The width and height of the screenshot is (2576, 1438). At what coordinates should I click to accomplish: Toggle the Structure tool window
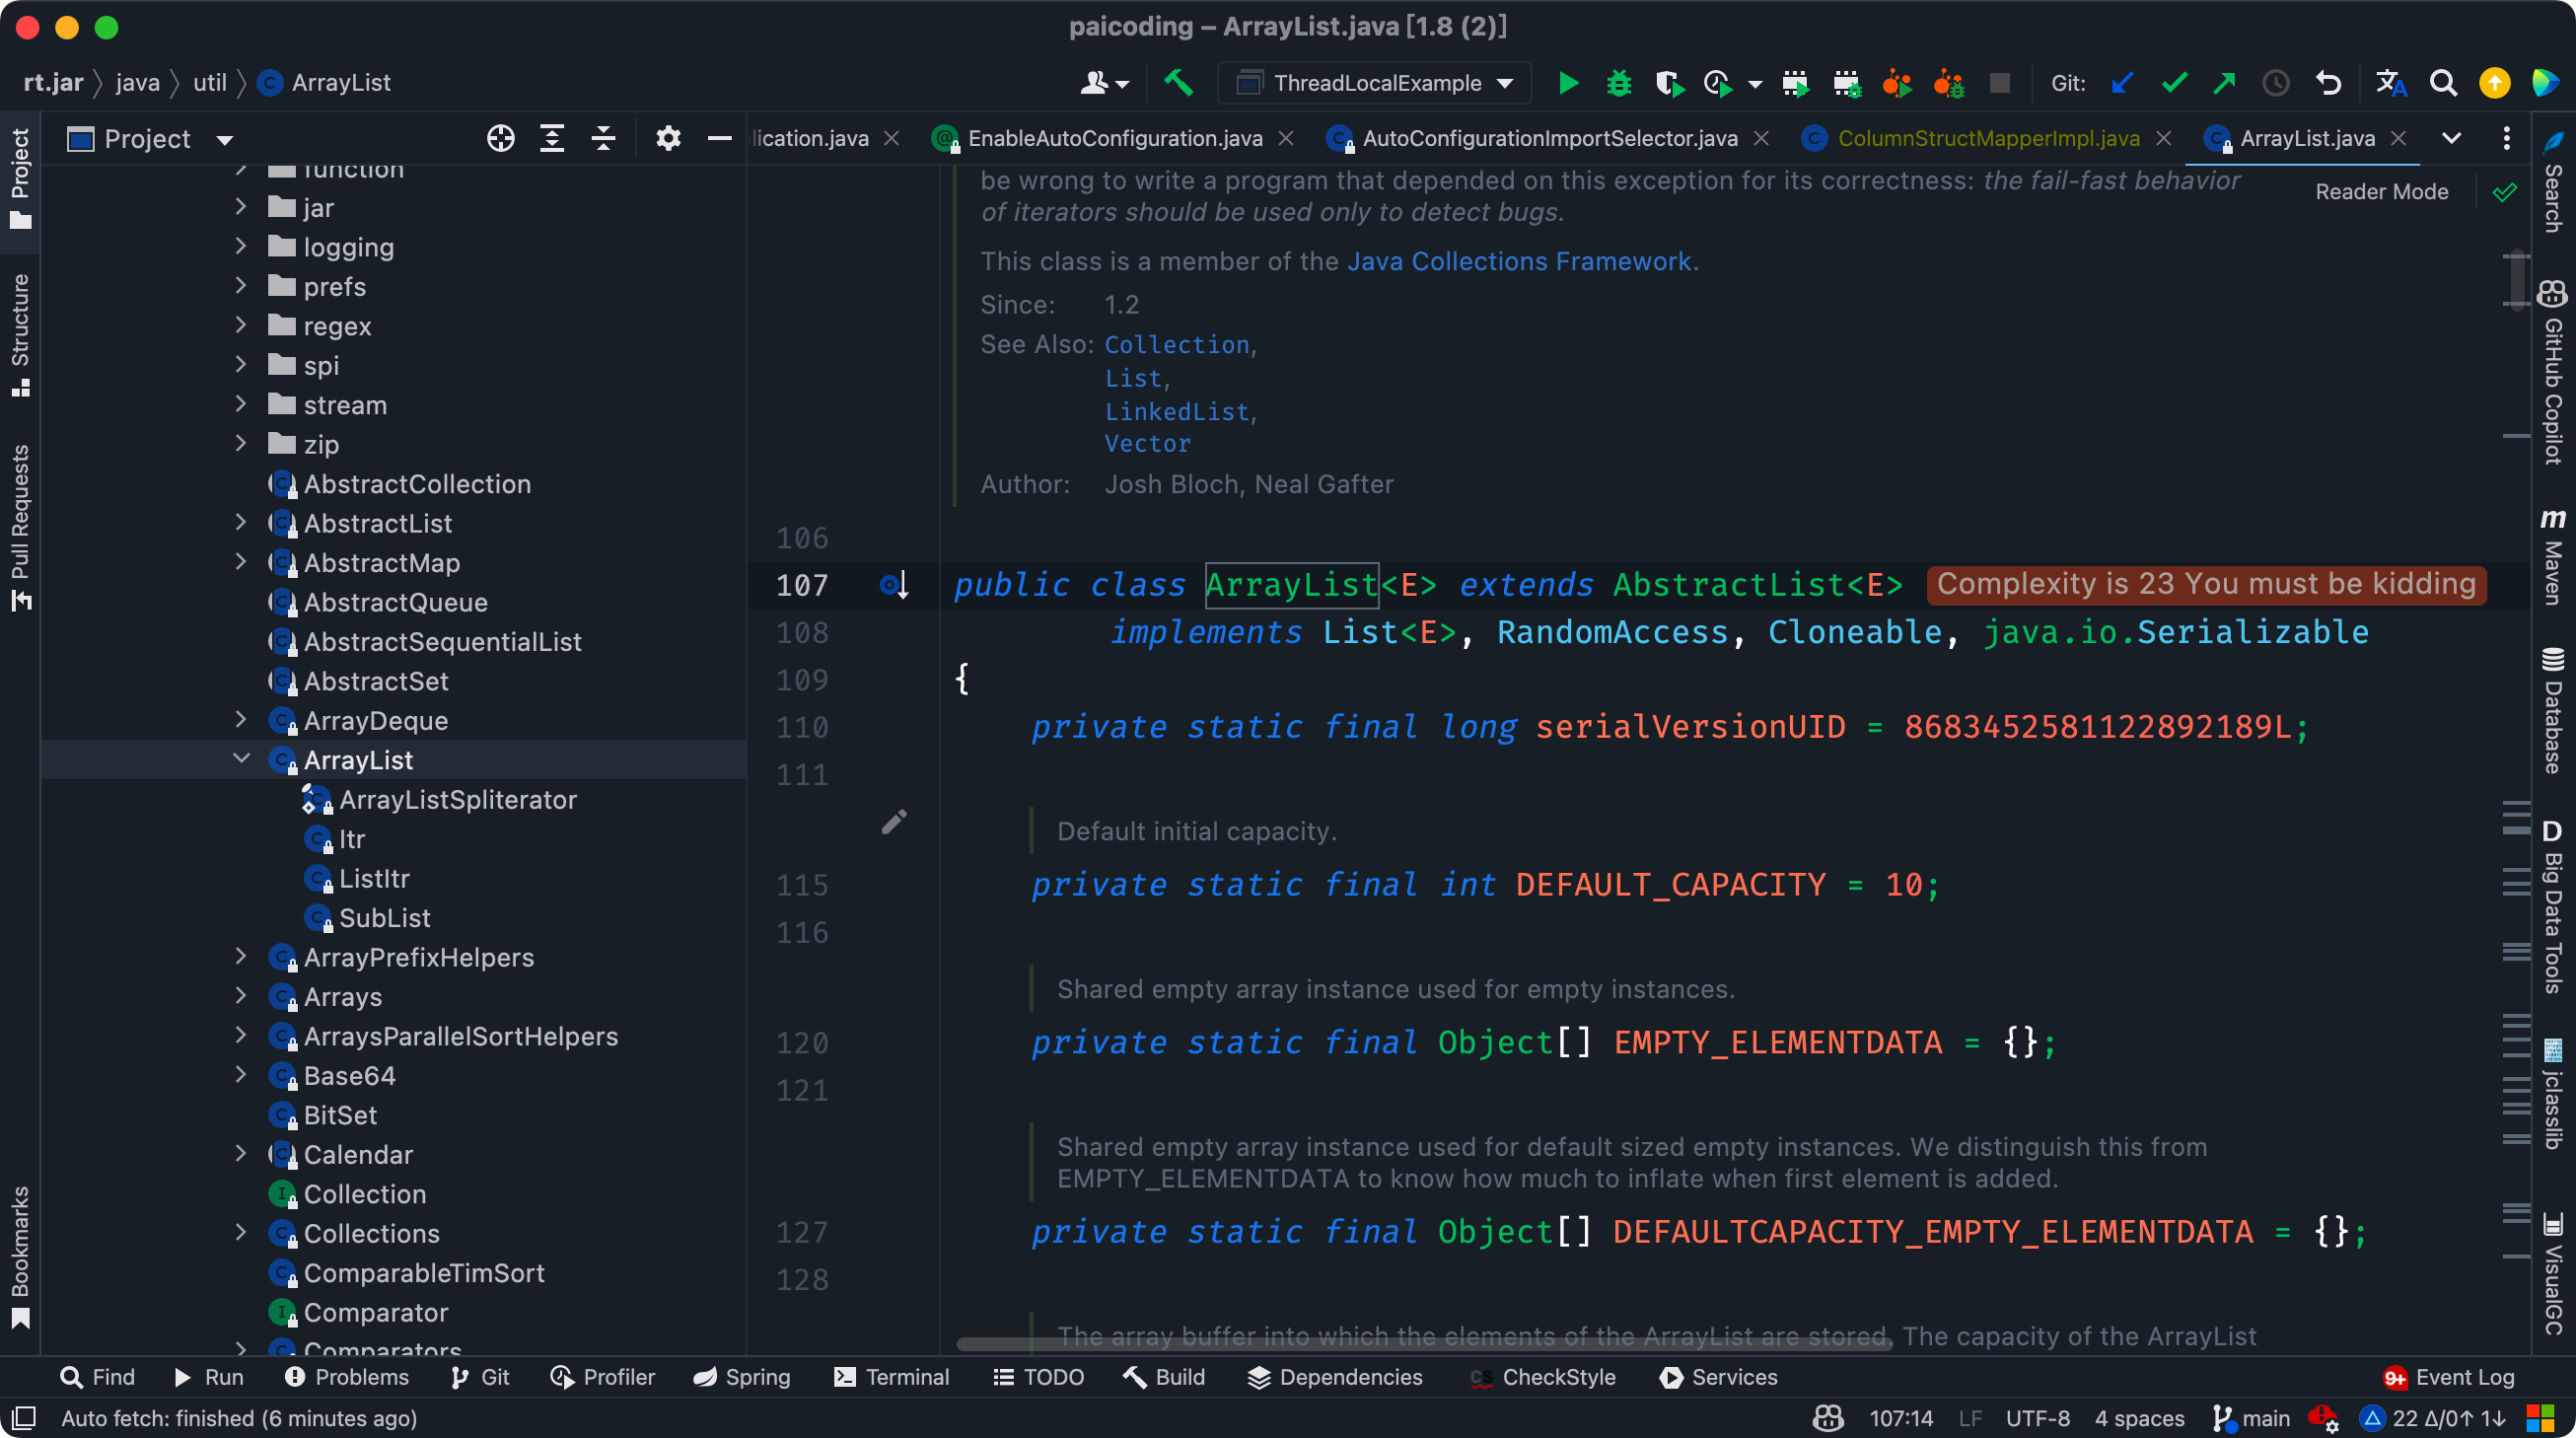tap(20, 335)
